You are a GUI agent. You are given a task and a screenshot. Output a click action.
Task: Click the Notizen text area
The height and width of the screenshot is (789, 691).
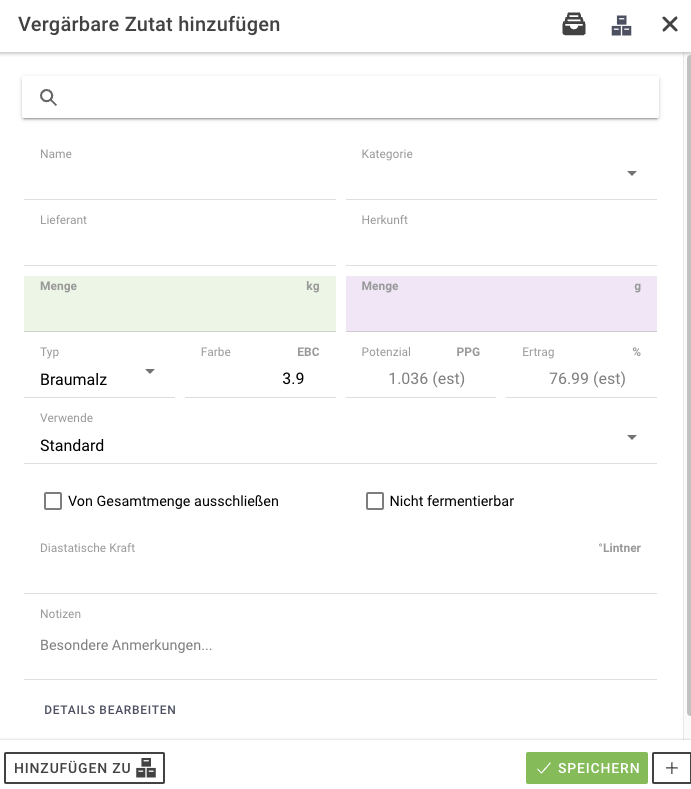[x=340, y=646]
